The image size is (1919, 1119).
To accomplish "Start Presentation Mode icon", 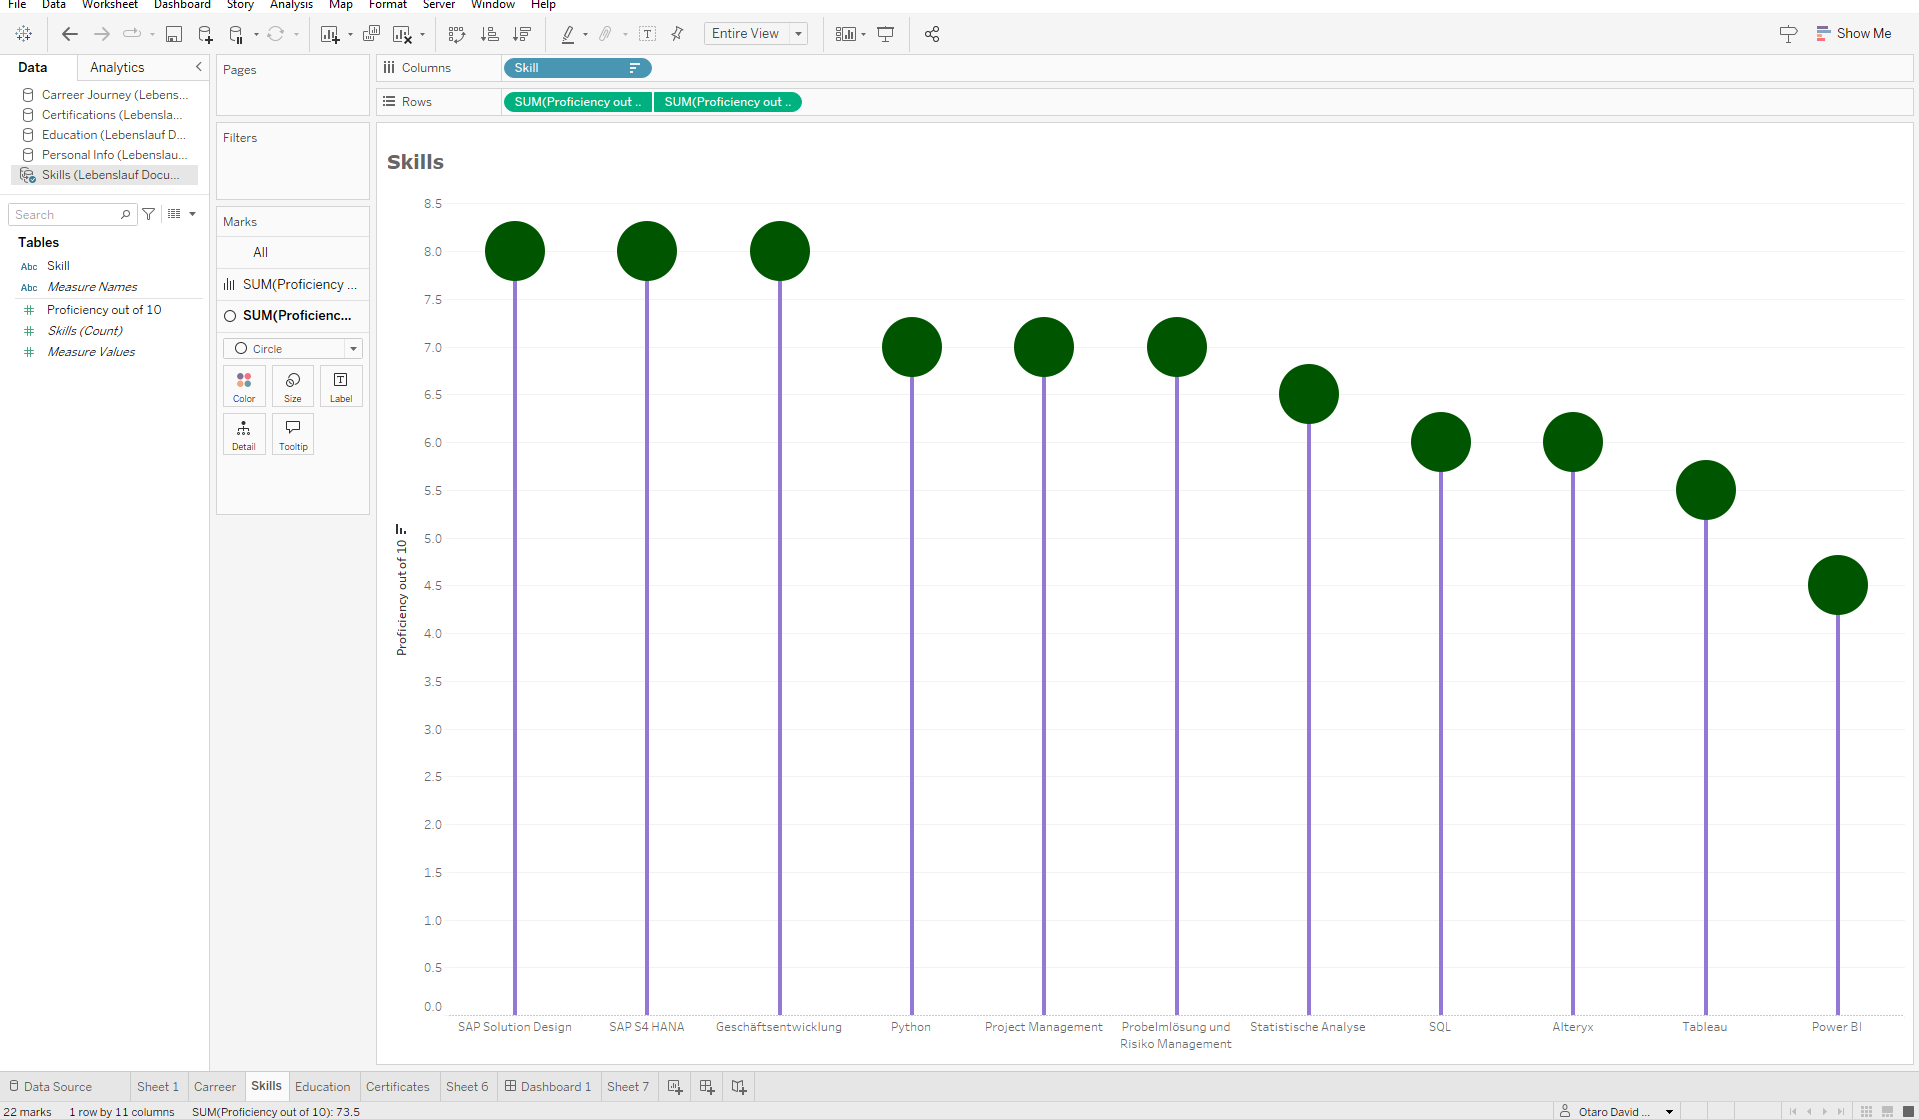I will click(885, 34).
